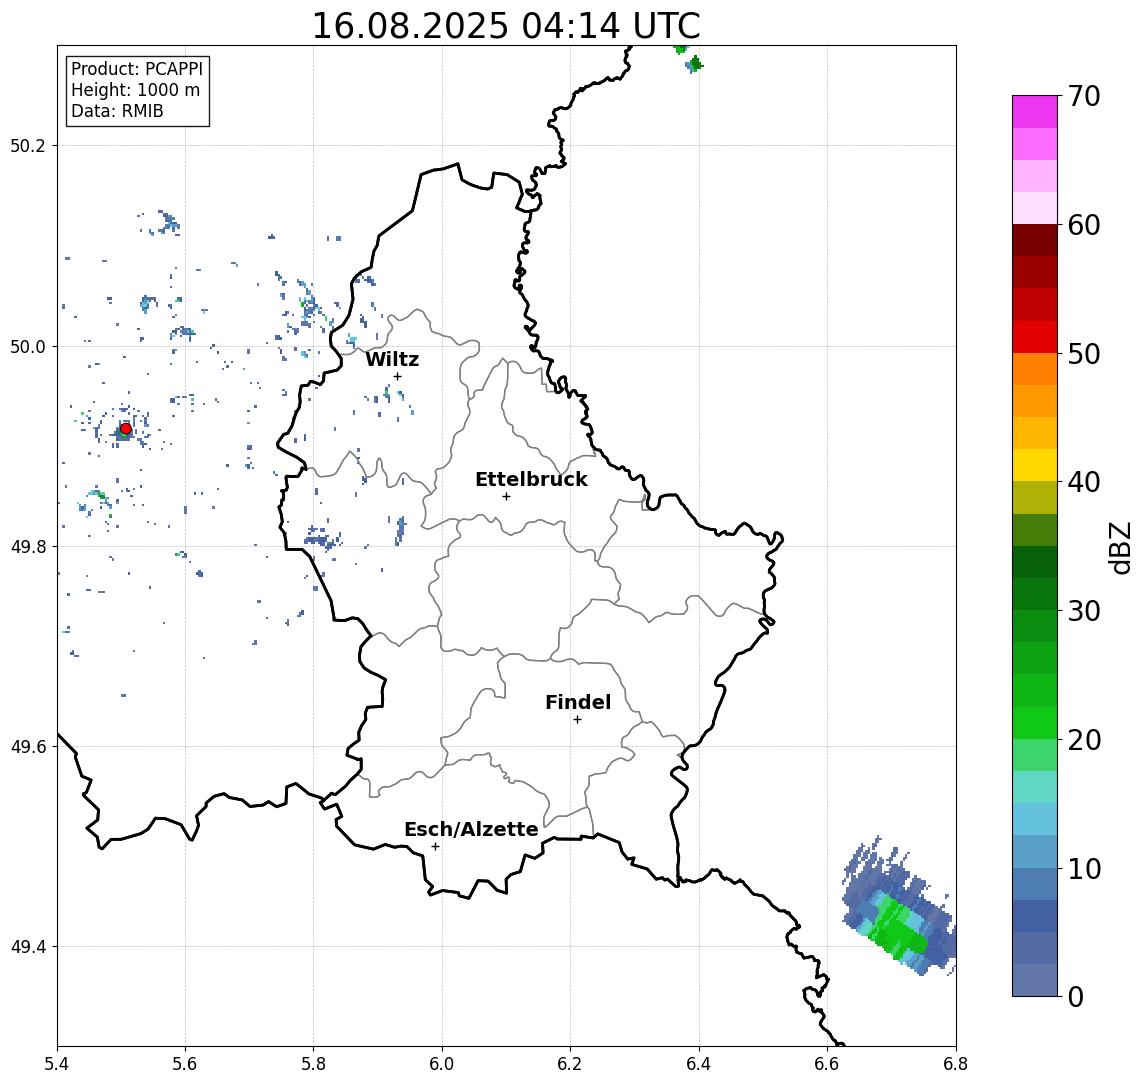Click the Data: RMIB text
1145x1084 pixels.
(117, 111)
